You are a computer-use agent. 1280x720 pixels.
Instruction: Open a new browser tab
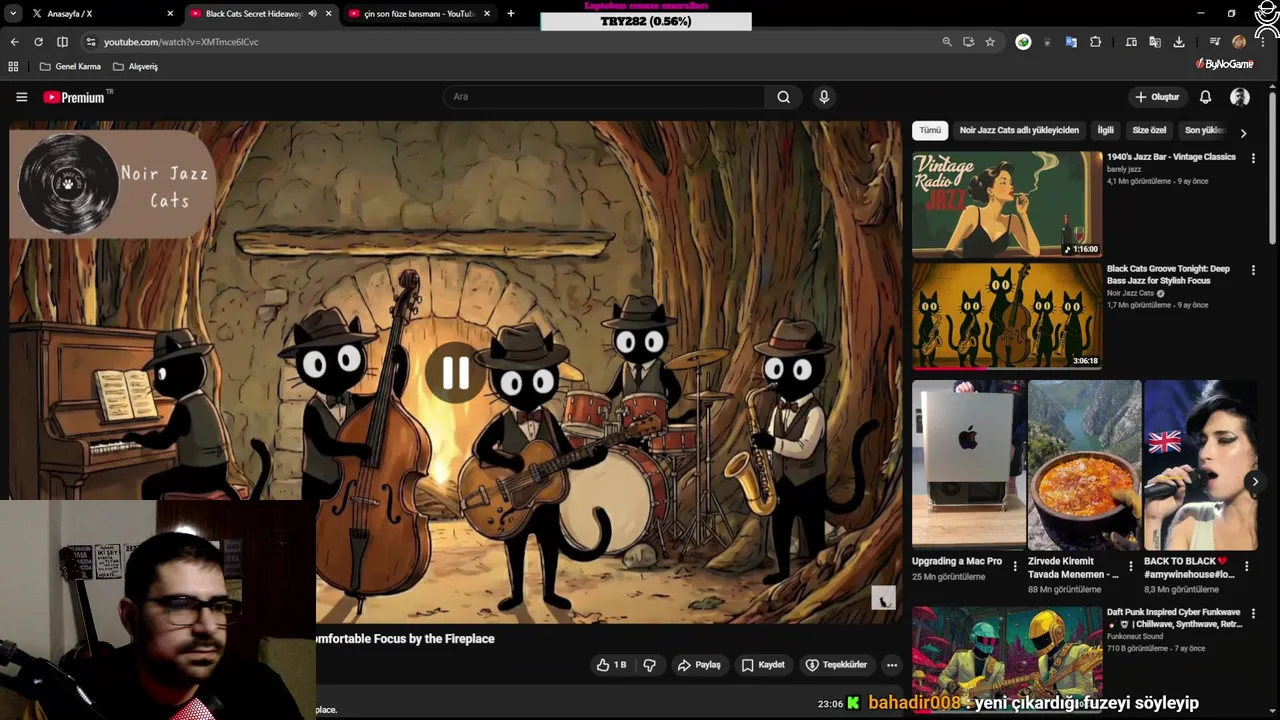[510, 14]
